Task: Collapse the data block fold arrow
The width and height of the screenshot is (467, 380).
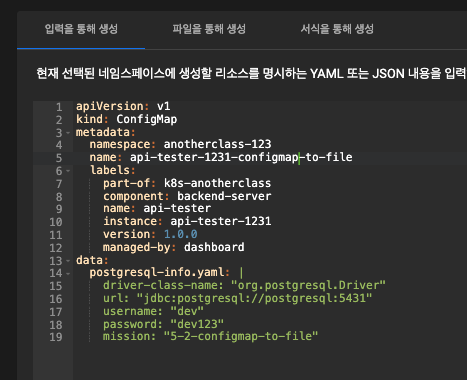Action: tap(68, 260)
